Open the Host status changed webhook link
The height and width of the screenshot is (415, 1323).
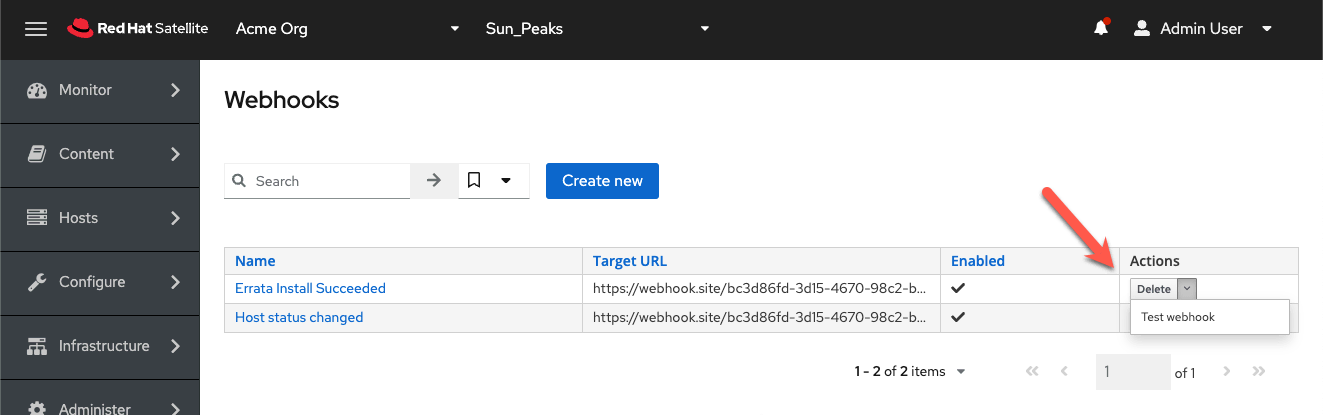tap(299, 318)
